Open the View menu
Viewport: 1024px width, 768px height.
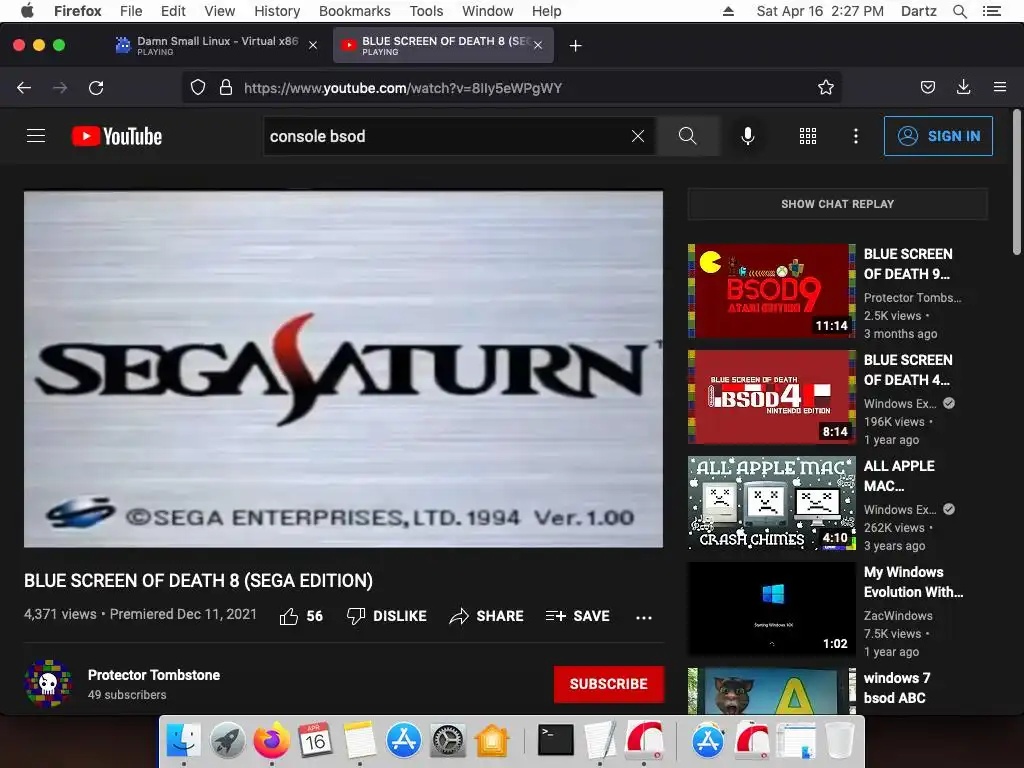[219, 11]
